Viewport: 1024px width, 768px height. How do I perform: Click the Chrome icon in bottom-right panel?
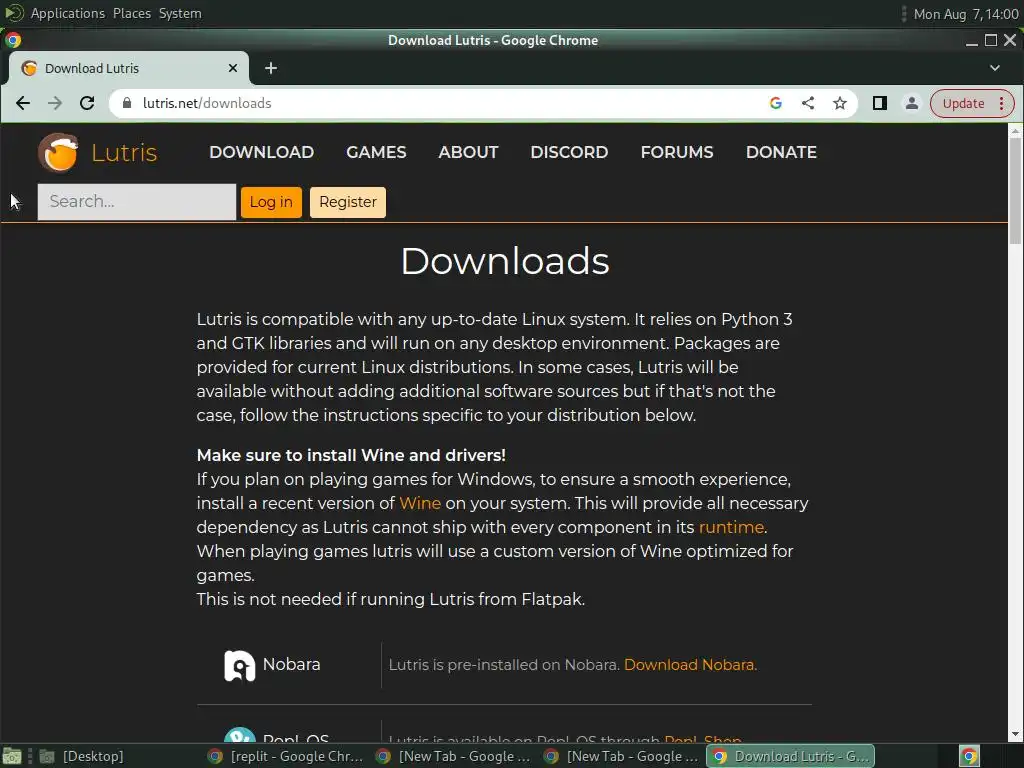coord(969,756)
